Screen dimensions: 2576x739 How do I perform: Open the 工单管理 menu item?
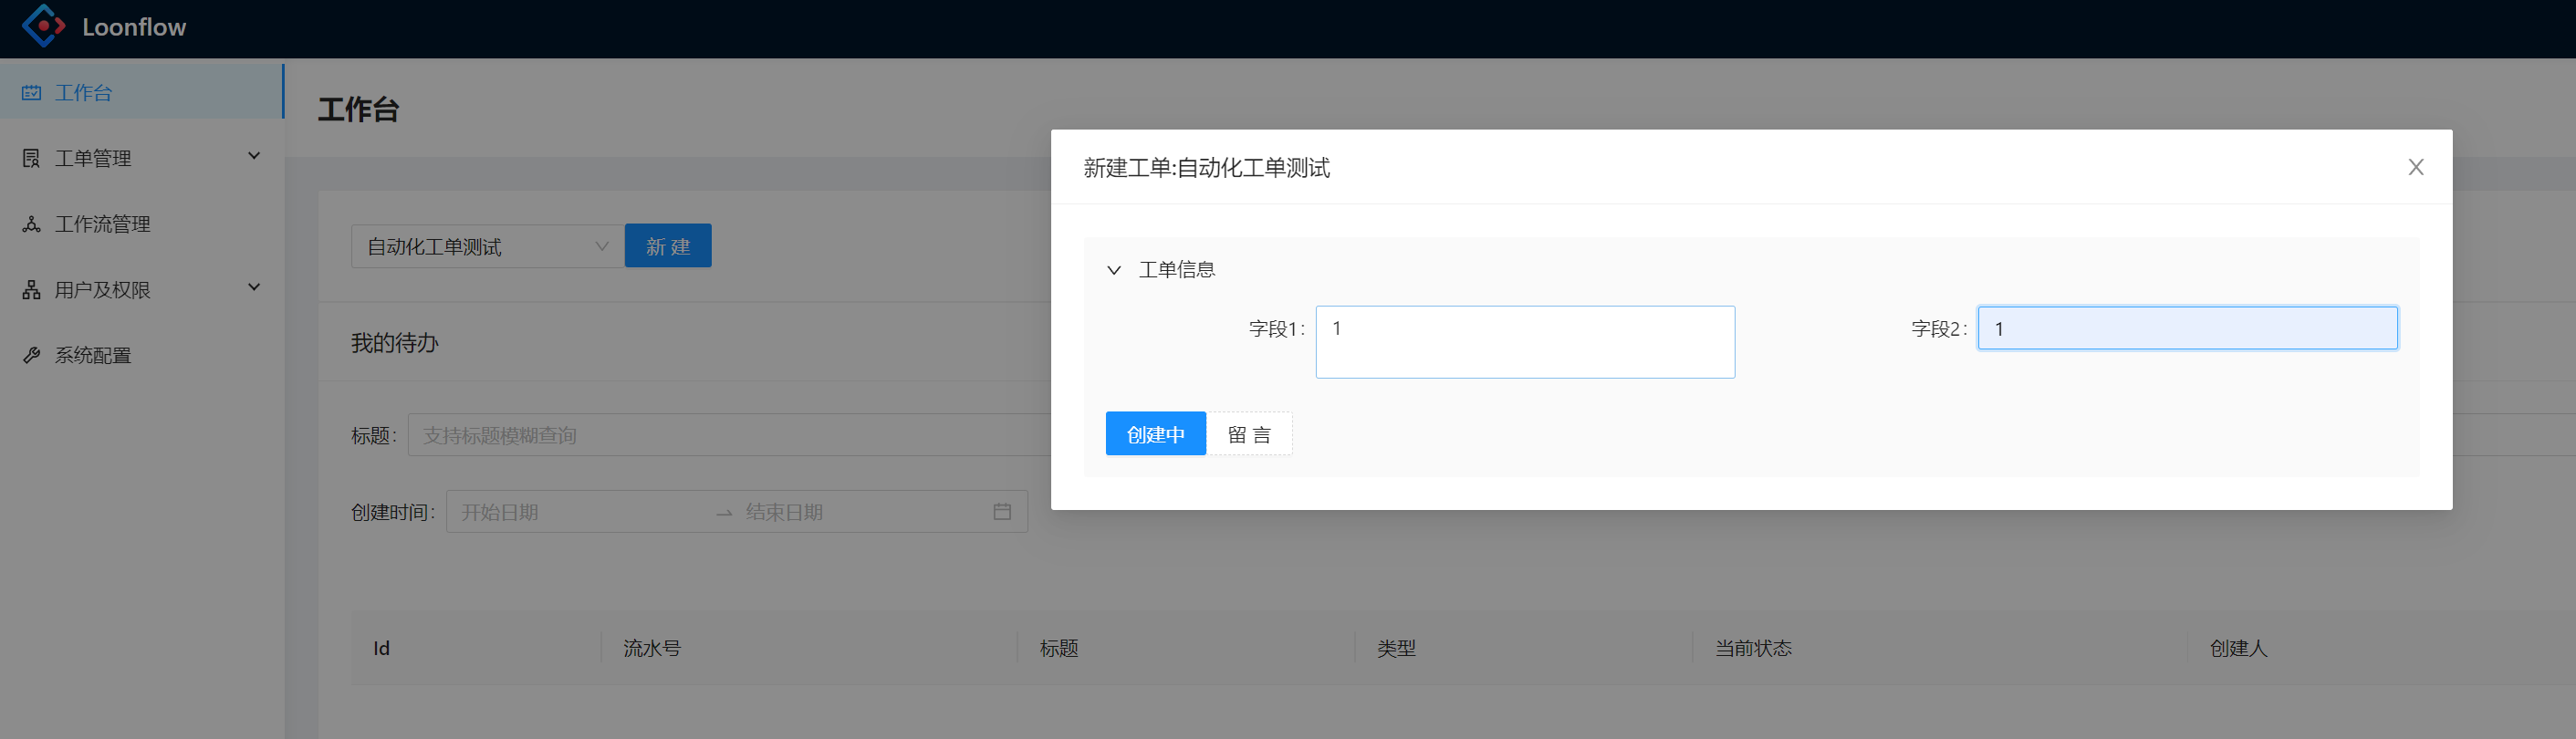point(142,158)
